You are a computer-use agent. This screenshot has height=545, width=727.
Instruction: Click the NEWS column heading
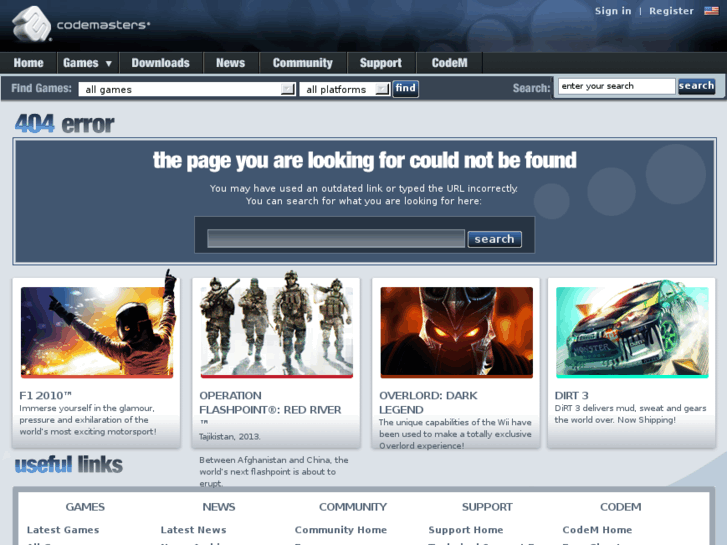tap(219, 507)
